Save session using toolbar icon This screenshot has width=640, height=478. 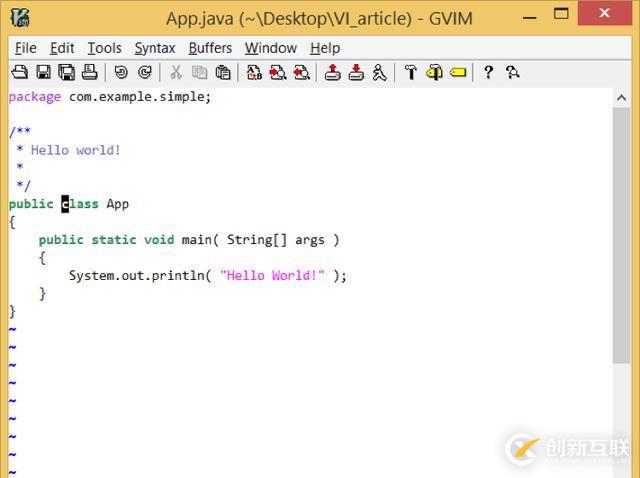coord(355,72)
